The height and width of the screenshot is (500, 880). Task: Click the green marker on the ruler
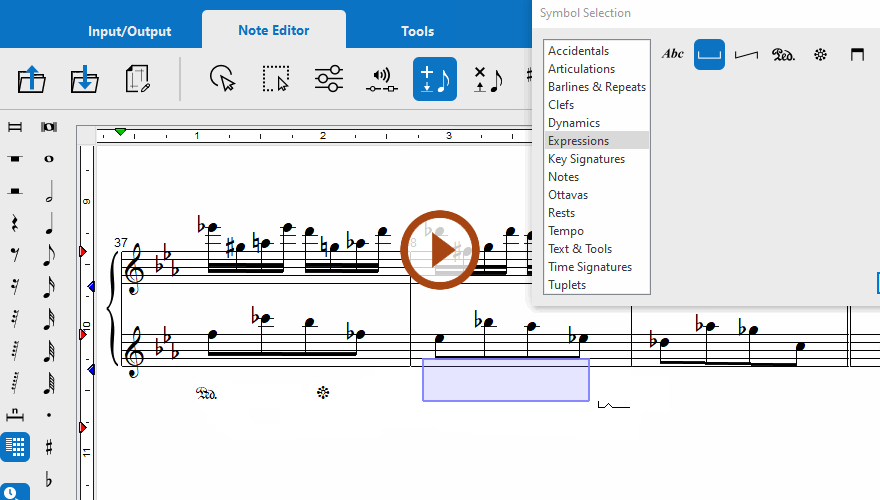(x=120, y=132)
